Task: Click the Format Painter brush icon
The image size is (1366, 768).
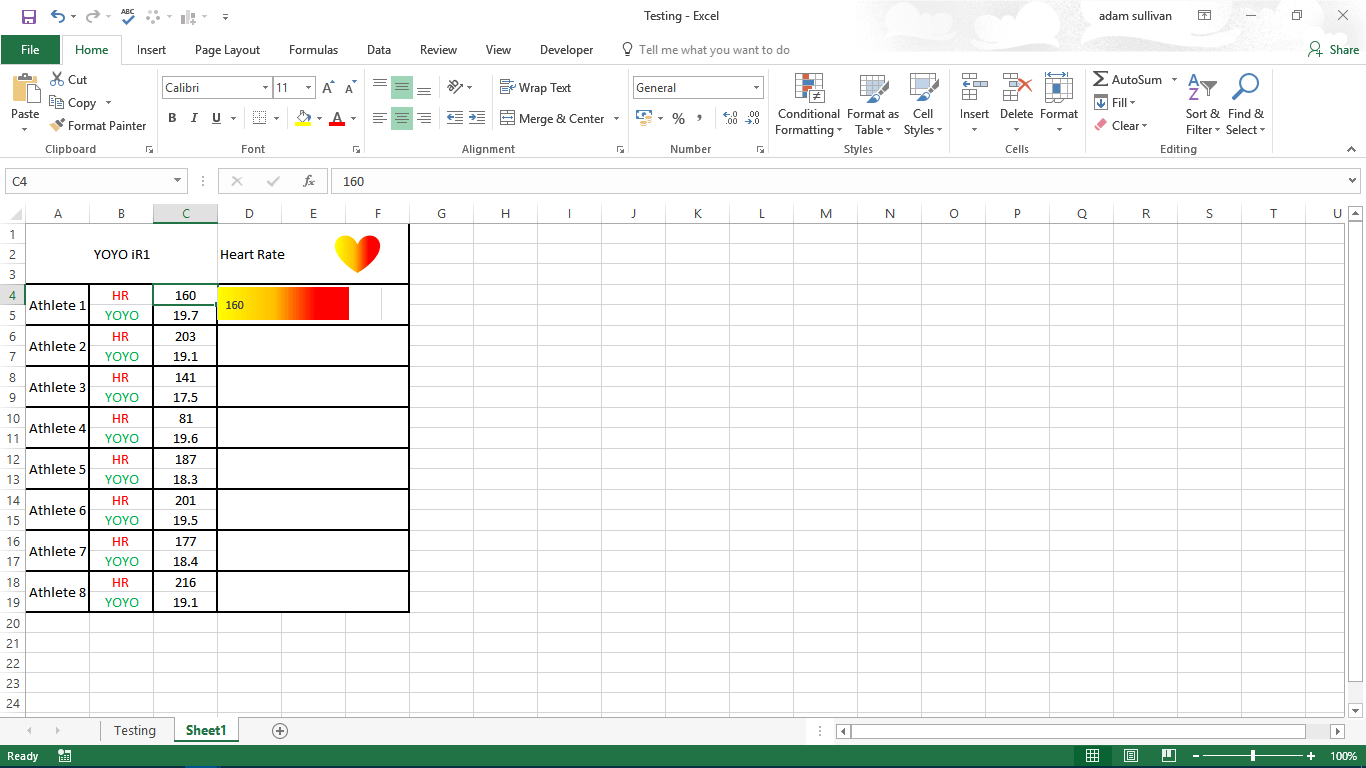Action: [x=57, y=126]
